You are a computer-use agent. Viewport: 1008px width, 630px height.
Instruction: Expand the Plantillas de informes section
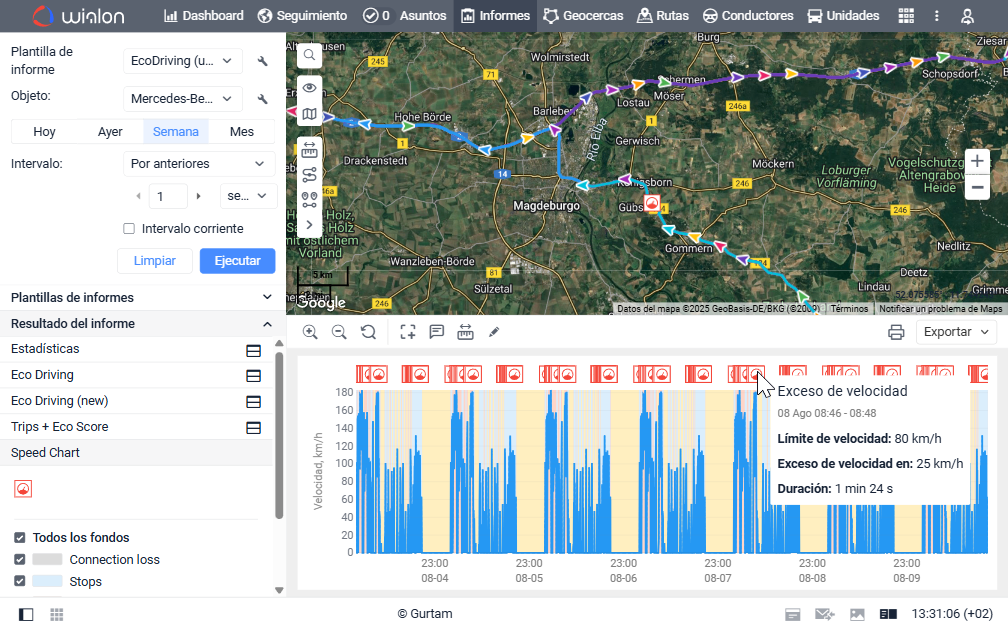coord(267,297)
